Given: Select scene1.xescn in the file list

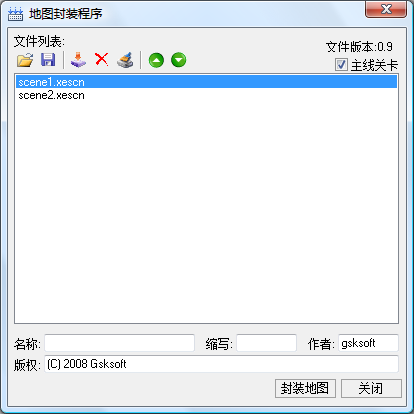Looking at the screenshot, I should point(206,82).
